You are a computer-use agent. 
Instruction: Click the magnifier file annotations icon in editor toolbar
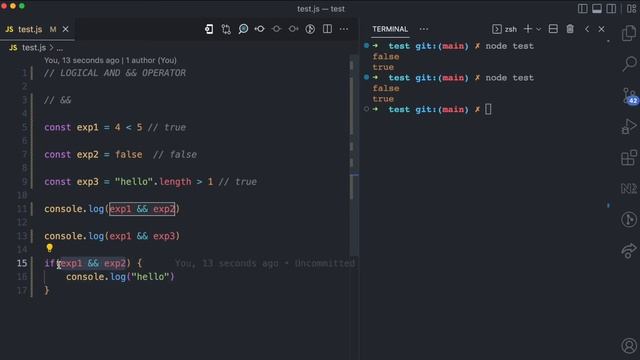243,29
